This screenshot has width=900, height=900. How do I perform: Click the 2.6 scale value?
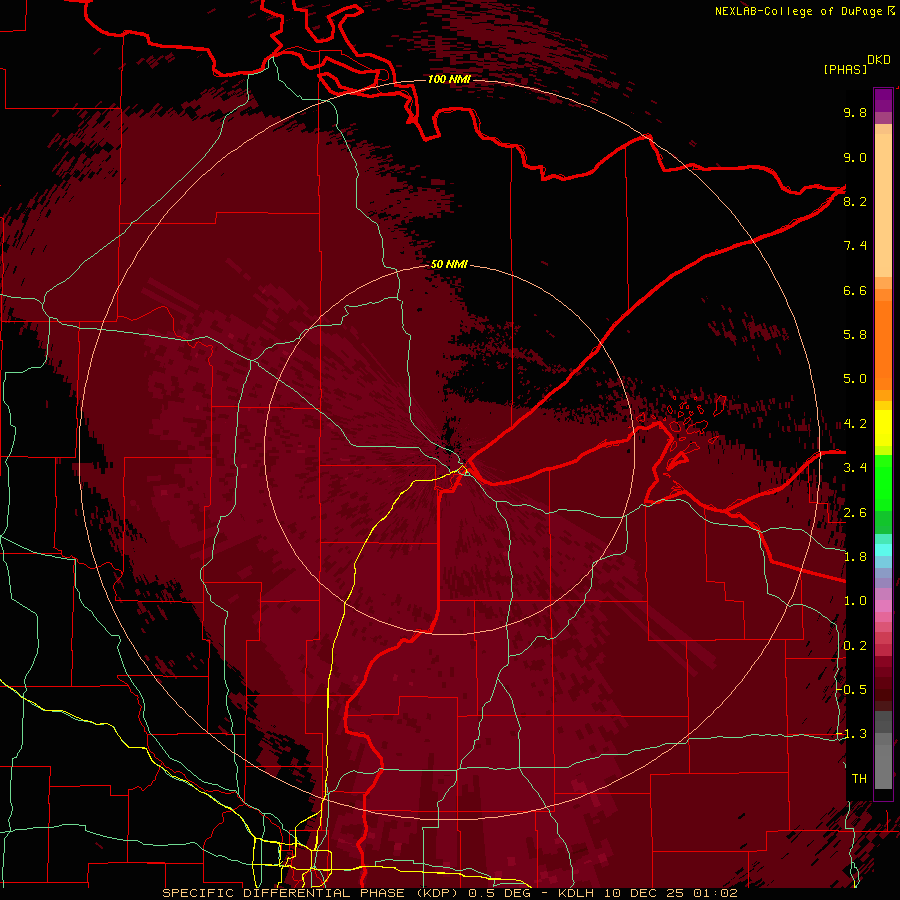(x=855, y=513)
